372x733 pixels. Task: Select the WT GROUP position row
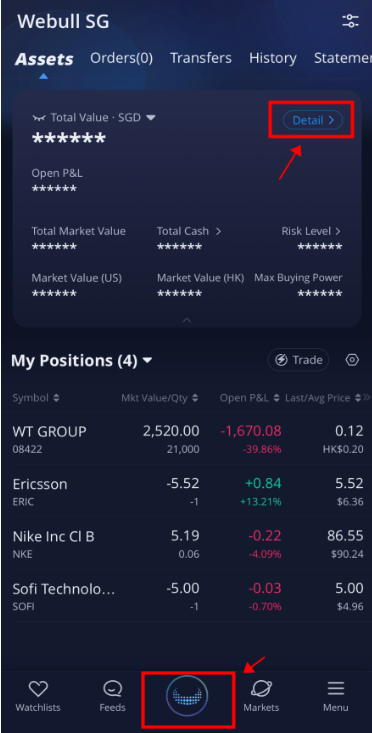(x=187, y=439)
